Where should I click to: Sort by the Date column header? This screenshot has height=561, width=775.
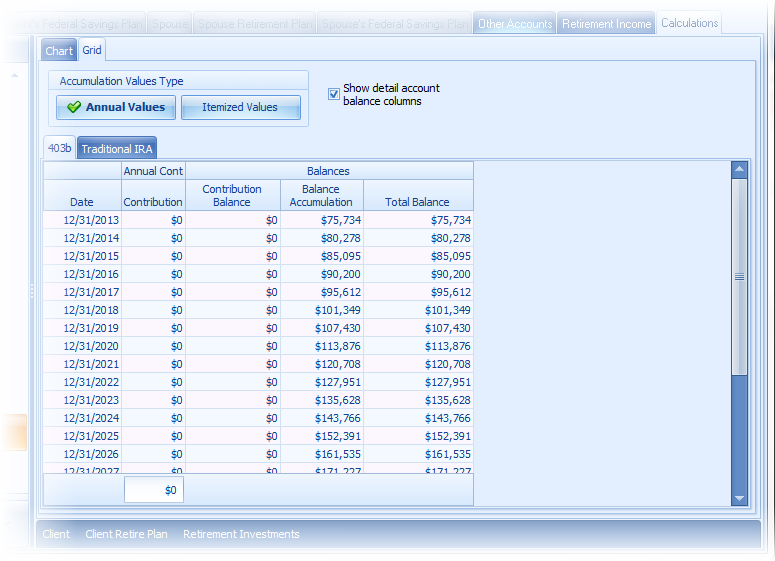[x=82, y=202]
